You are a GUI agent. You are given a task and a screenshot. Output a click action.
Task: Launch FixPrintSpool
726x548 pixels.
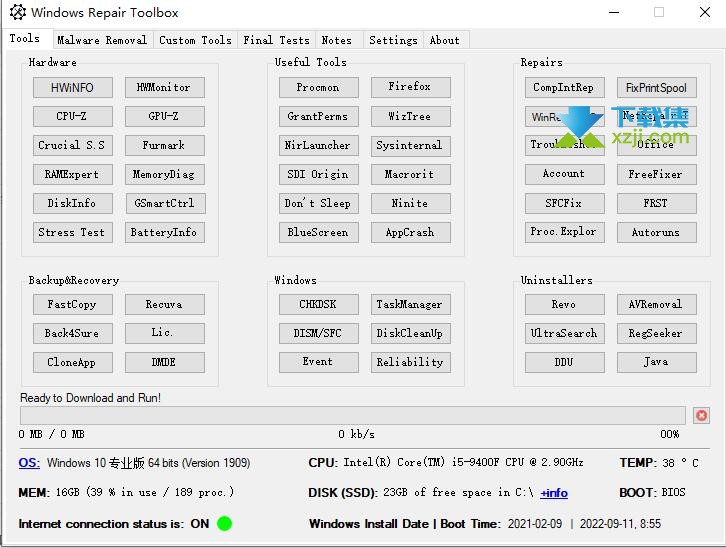[657, 87]
